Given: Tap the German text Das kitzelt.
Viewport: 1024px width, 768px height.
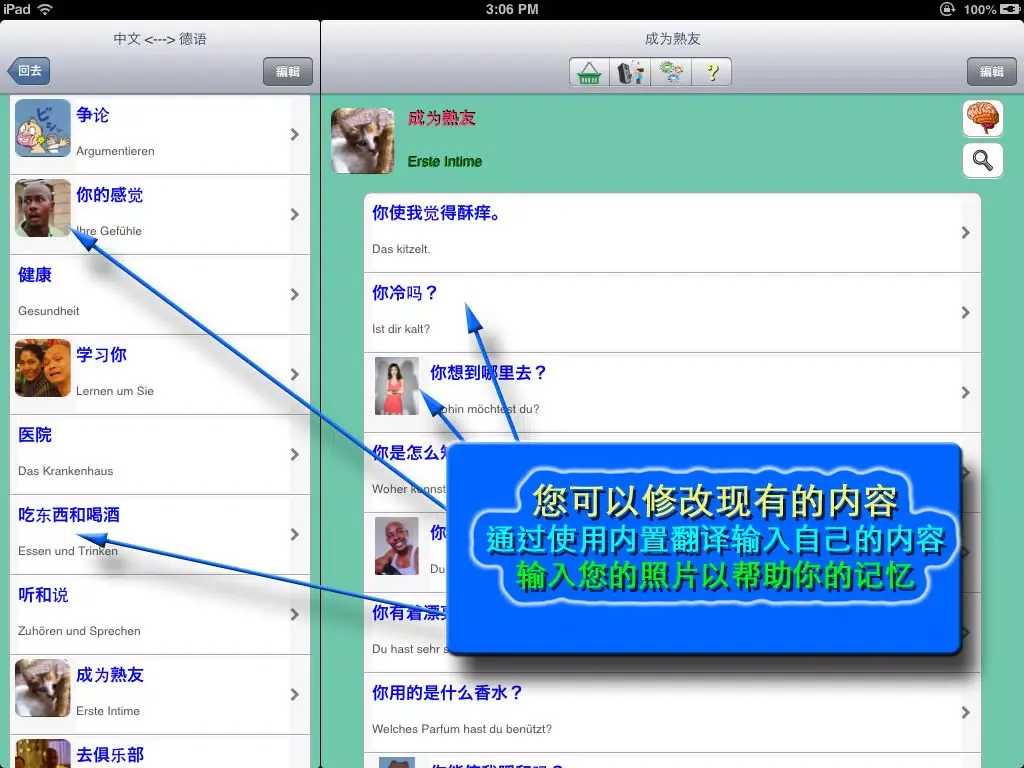Looking at the screenshot, I should point(401,249).
